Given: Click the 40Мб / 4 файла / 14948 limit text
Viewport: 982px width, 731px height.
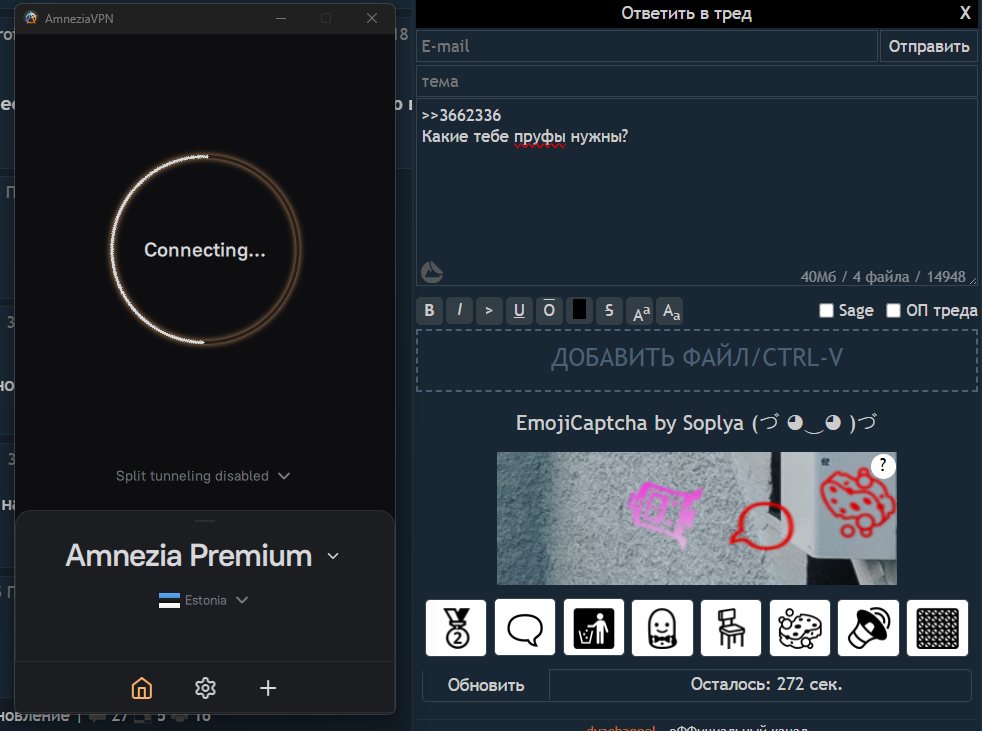Looking at the screenshot, I should 883,277.
